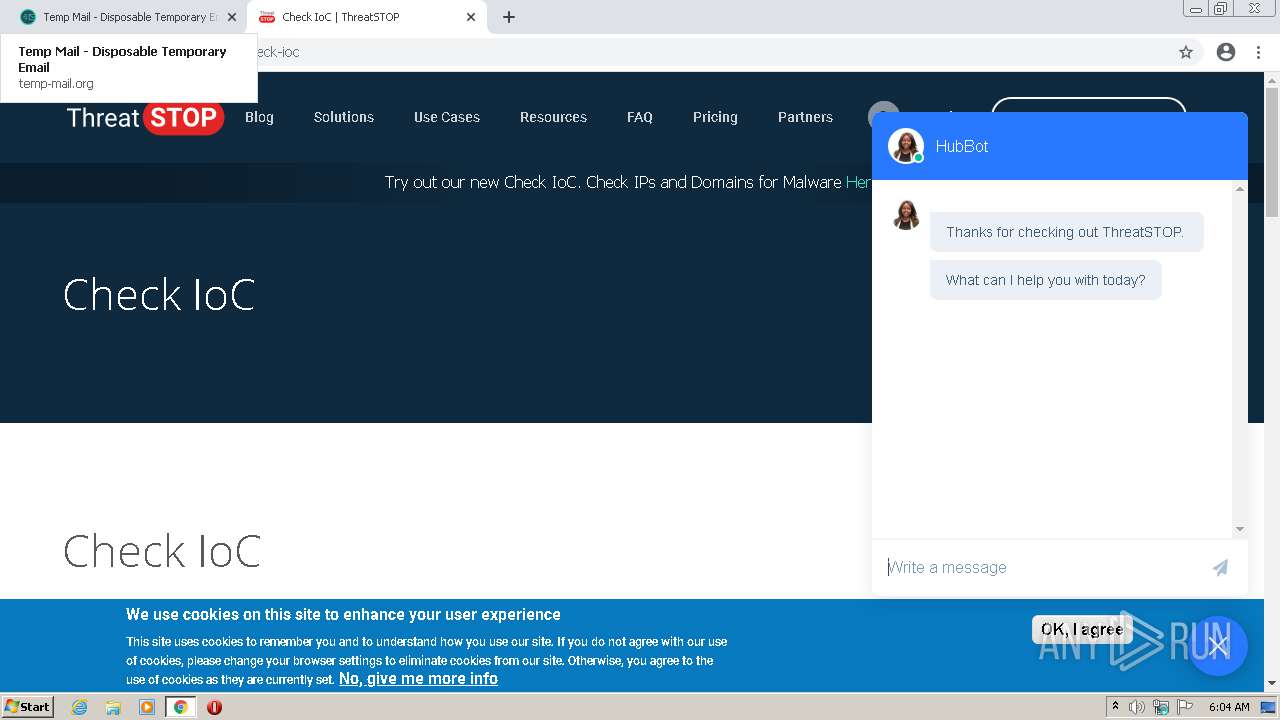The image size is (1280, 720).
Task: Click the Chrome taskbar icon
Action: click(x=181, y=707)
